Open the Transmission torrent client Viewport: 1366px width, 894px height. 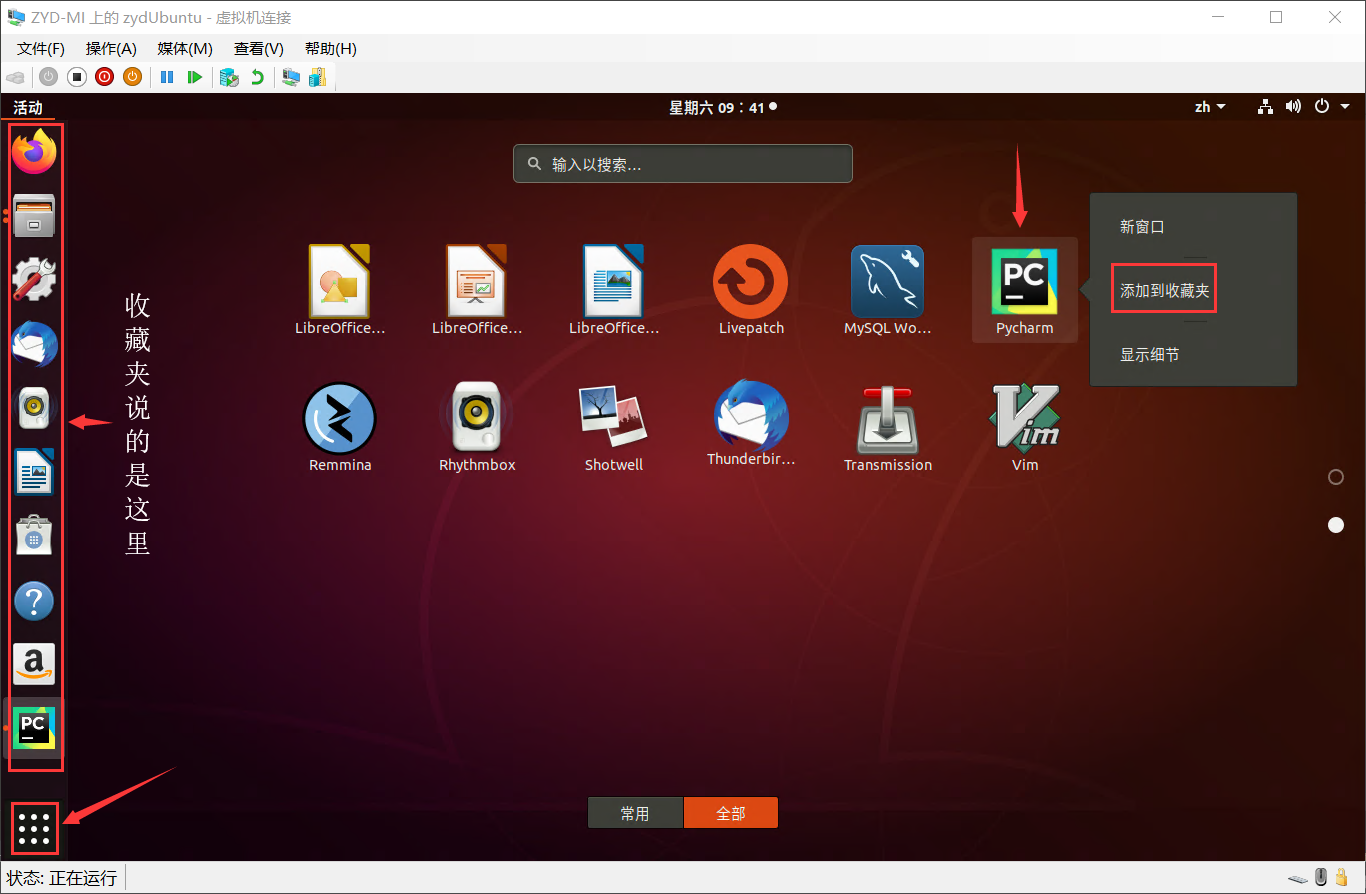click(888, 427)
